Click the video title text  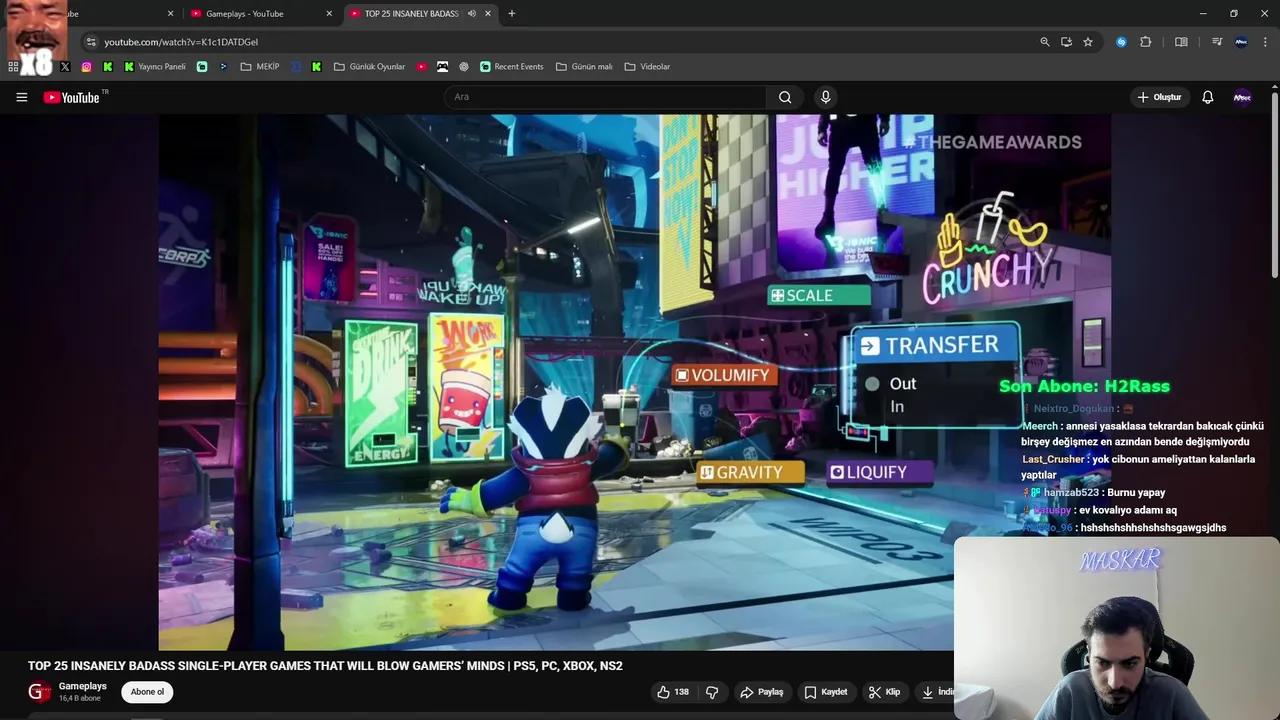[x=325, y=666]
